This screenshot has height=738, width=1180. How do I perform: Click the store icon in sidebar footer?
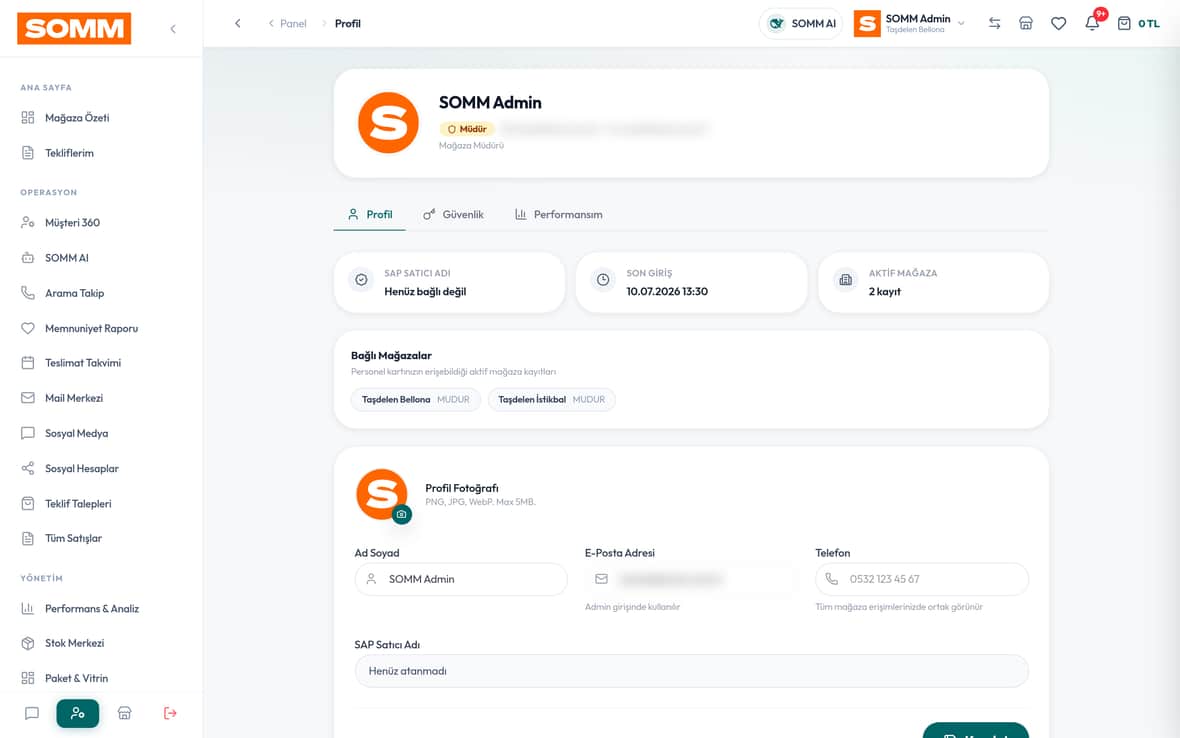pos(125,713)
